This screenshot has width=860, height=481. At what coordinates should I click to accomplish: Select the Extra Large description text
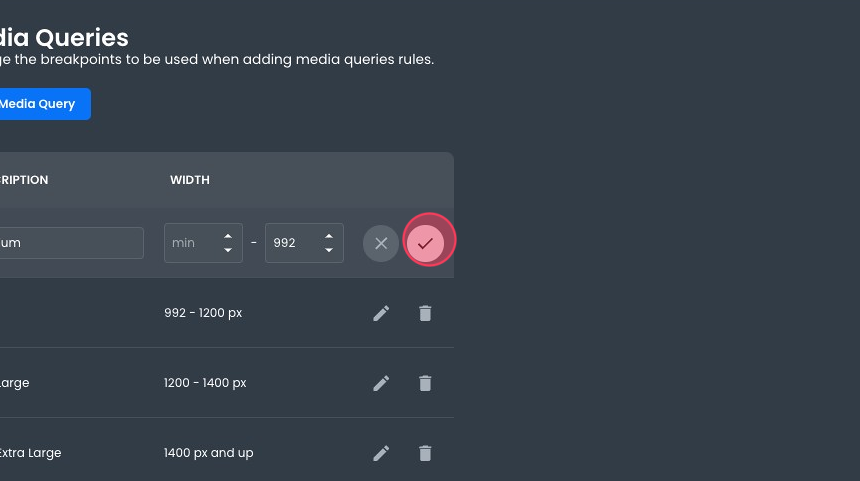pyautogui.click(x=30, y=453)
